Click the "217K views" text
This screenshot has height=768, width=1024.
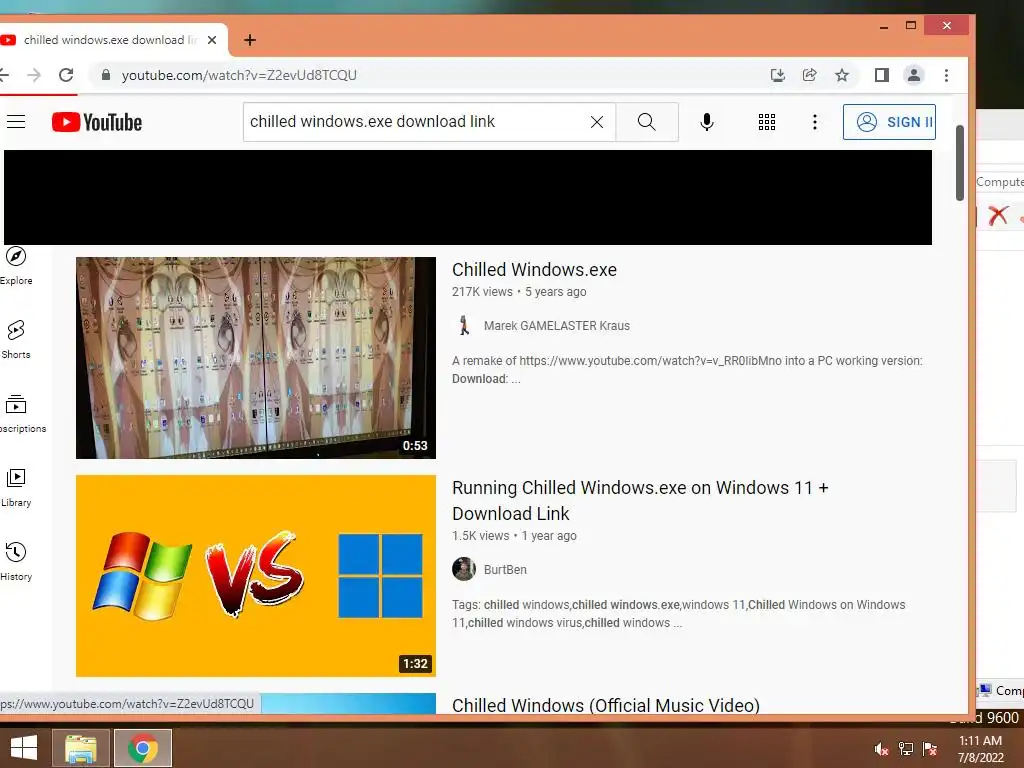(x=482, y=292)
